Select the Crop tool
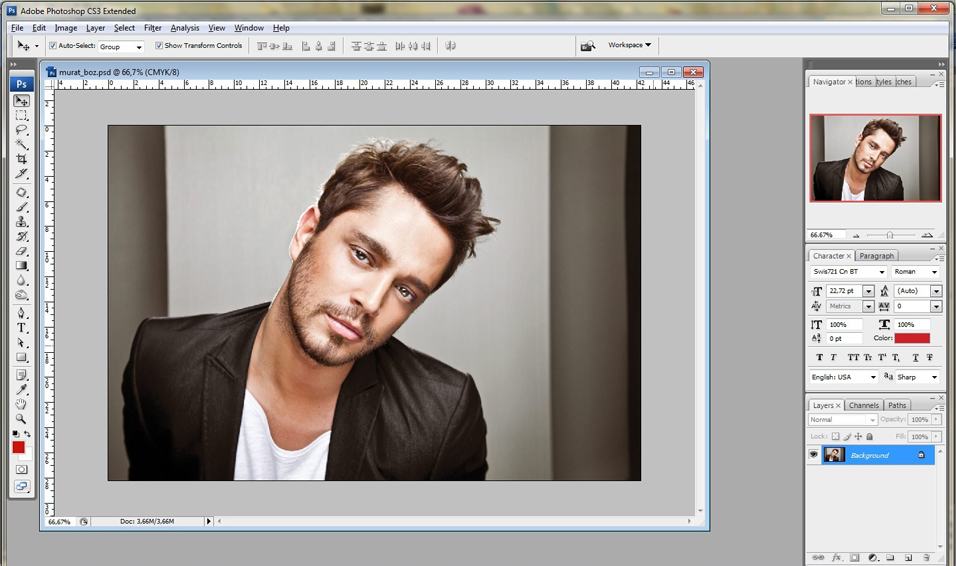 click(21, 159)
